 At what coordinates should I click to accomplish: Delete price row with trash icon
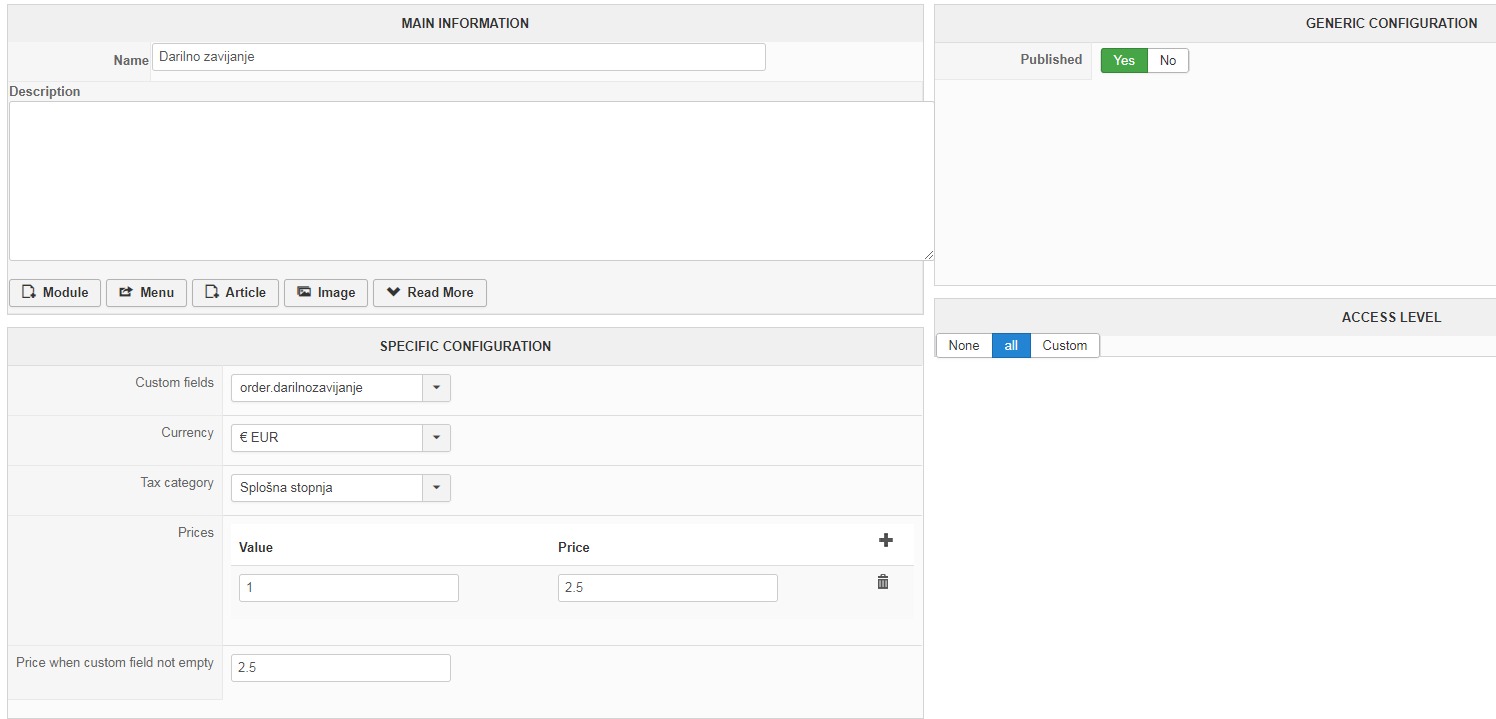[x=883, y=582]
